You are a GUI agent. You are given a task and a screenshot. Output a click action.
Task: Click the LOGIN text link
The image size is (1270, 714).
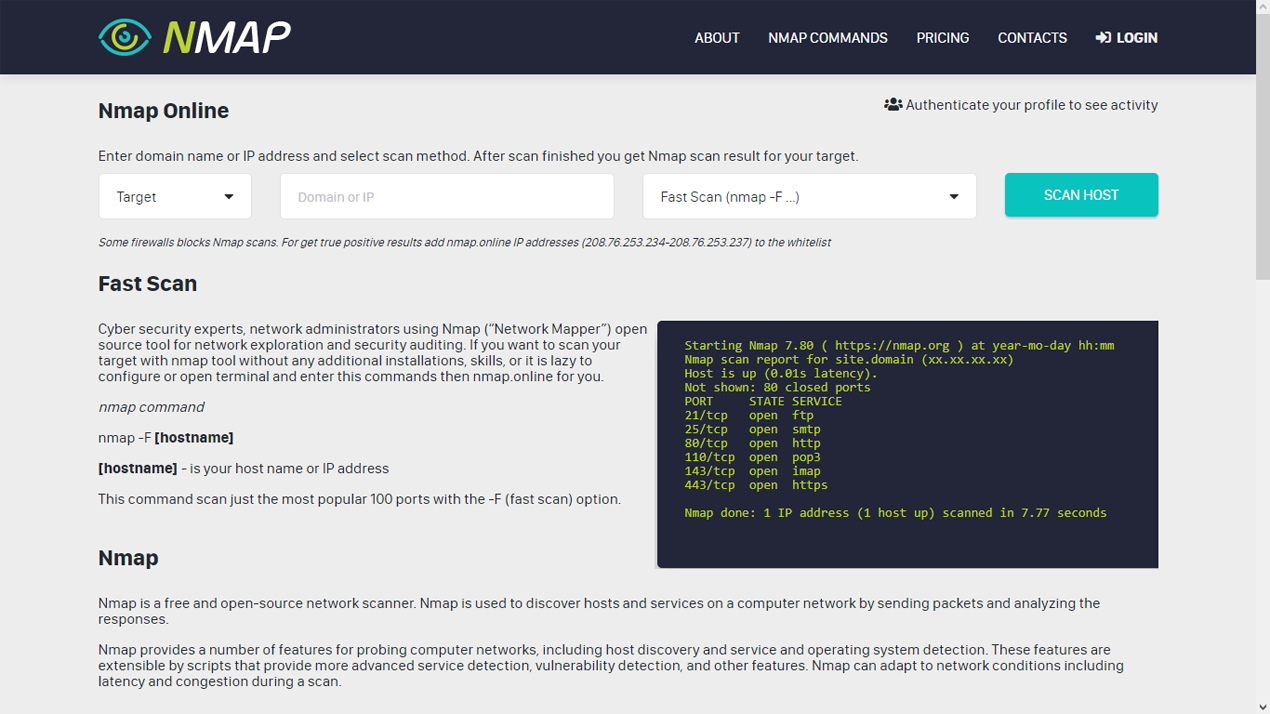[x=1137, y=38]
